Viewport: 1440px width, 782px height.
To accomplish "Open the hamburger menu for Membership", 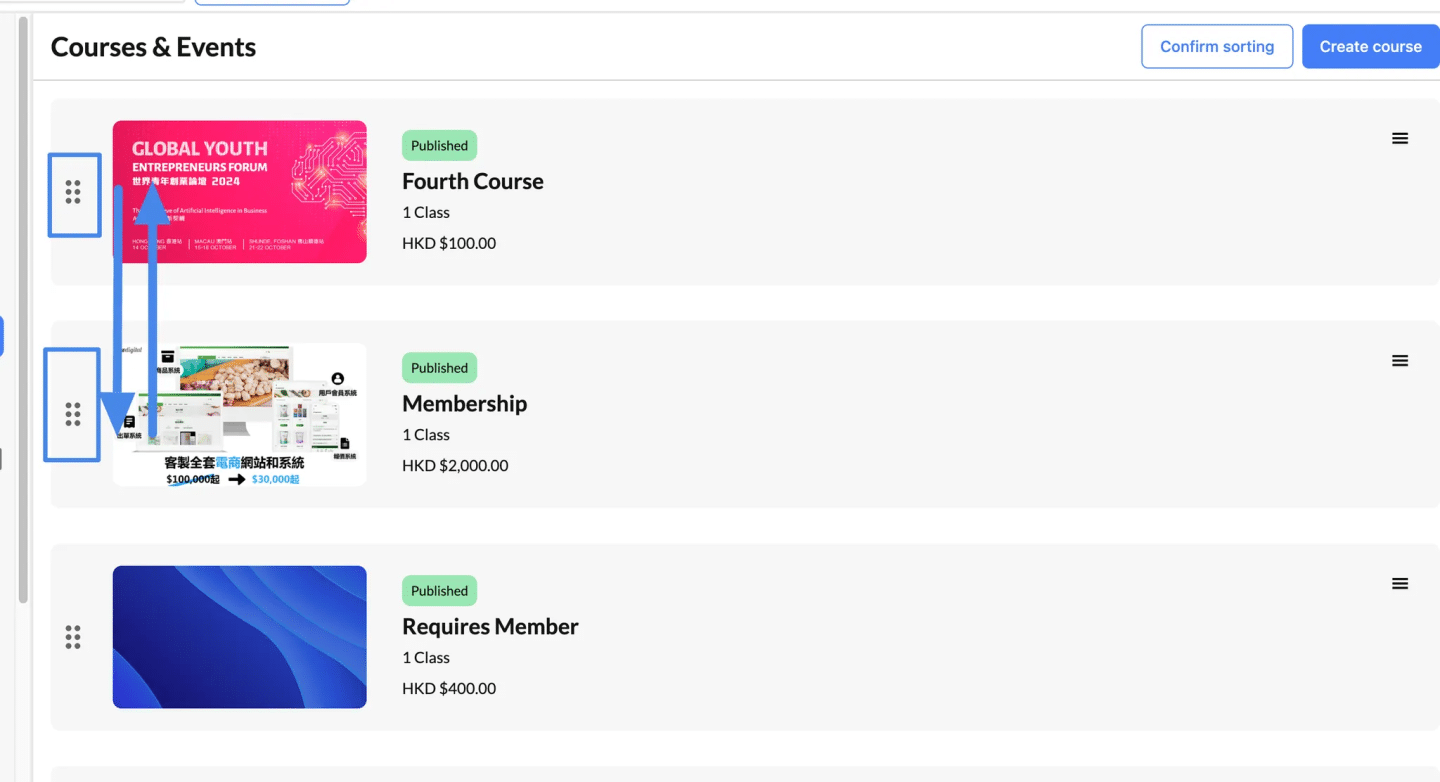I will (x=1400, y=361).
